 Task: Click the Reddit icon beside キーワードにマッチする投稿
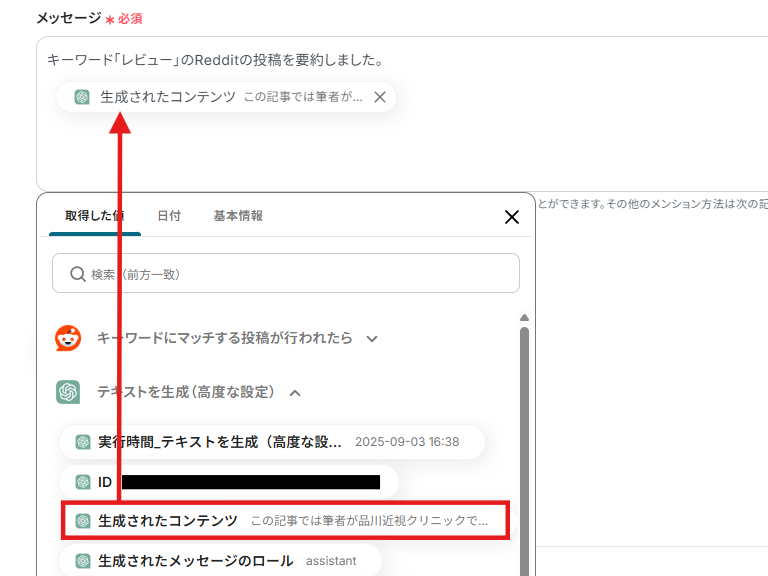click(x=68, y=338)
